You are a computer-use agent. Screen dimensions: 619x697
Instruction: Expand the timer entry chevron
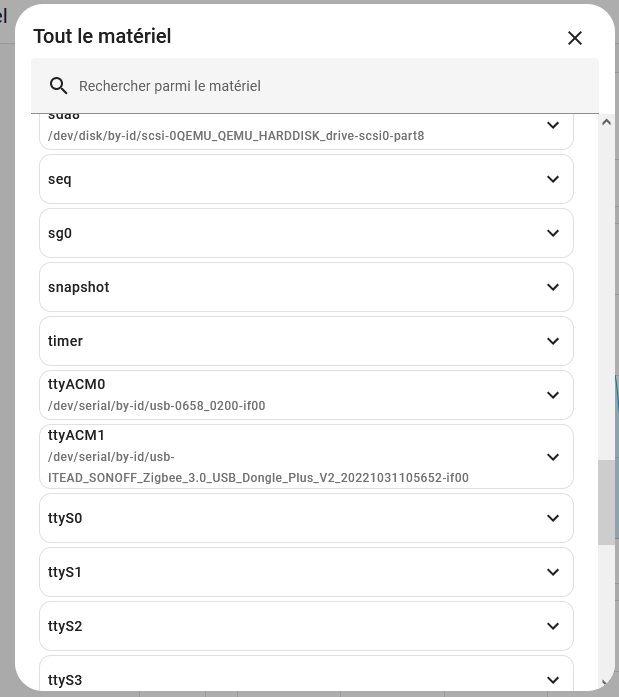pos(553,341)
